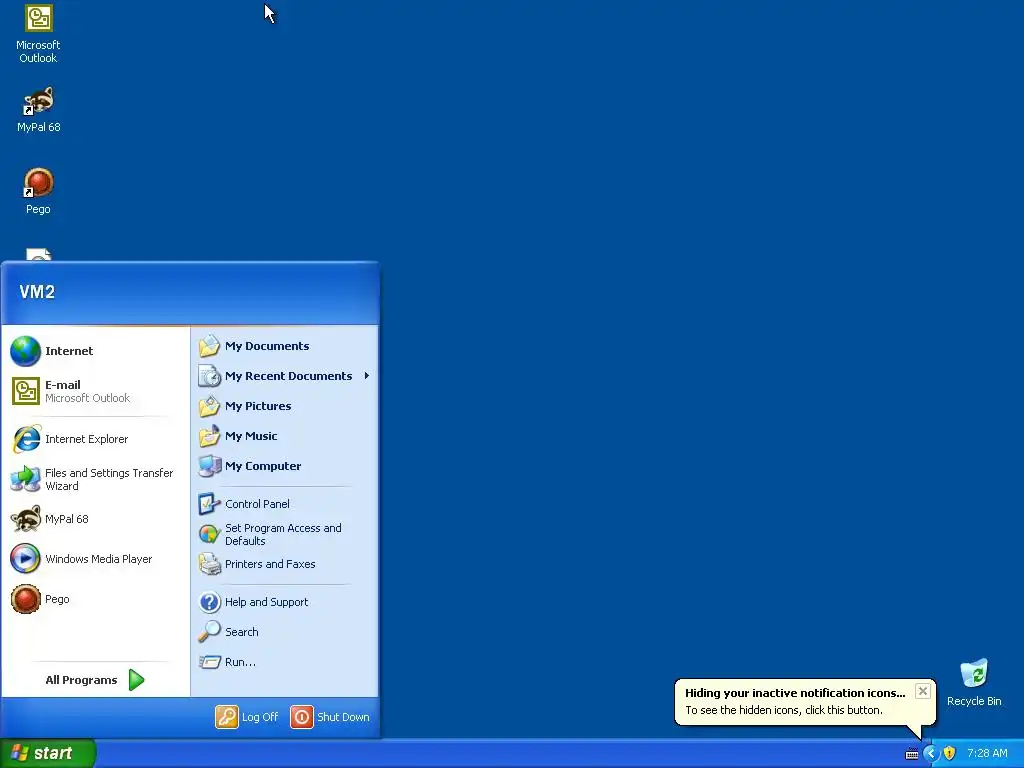This screenshot has height=768, width=1024.
Task: Close the notification icons balloon tip
Action: [922, 691]
